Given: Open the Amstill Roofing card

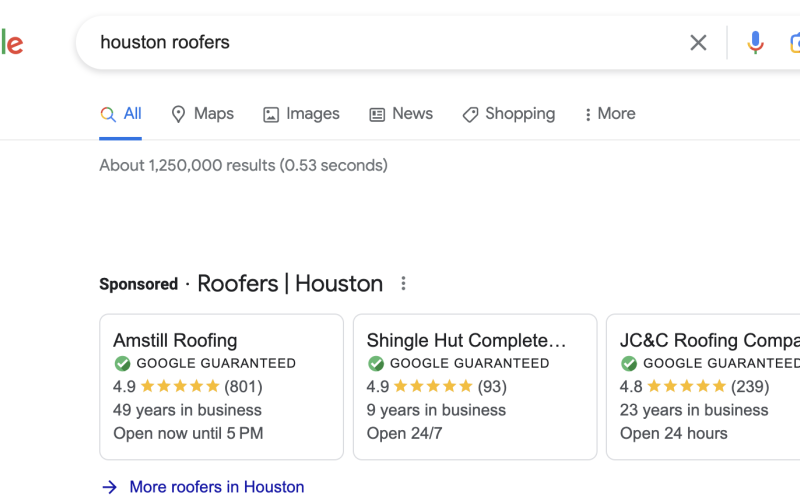Looking at the screenshot, I should coord(221,387).
